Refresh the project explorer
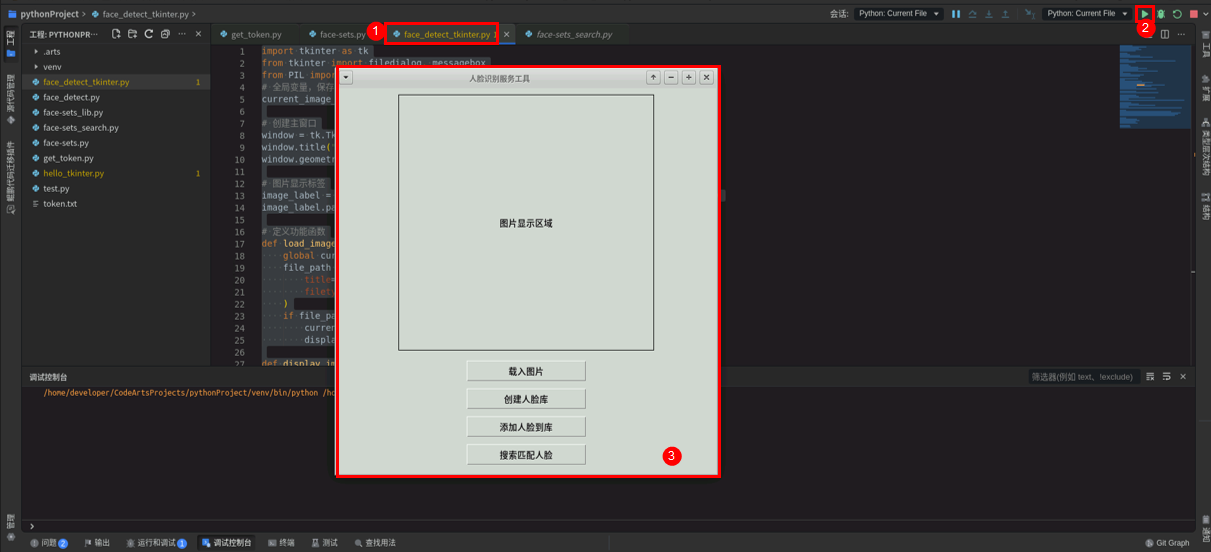 (148, 34)
